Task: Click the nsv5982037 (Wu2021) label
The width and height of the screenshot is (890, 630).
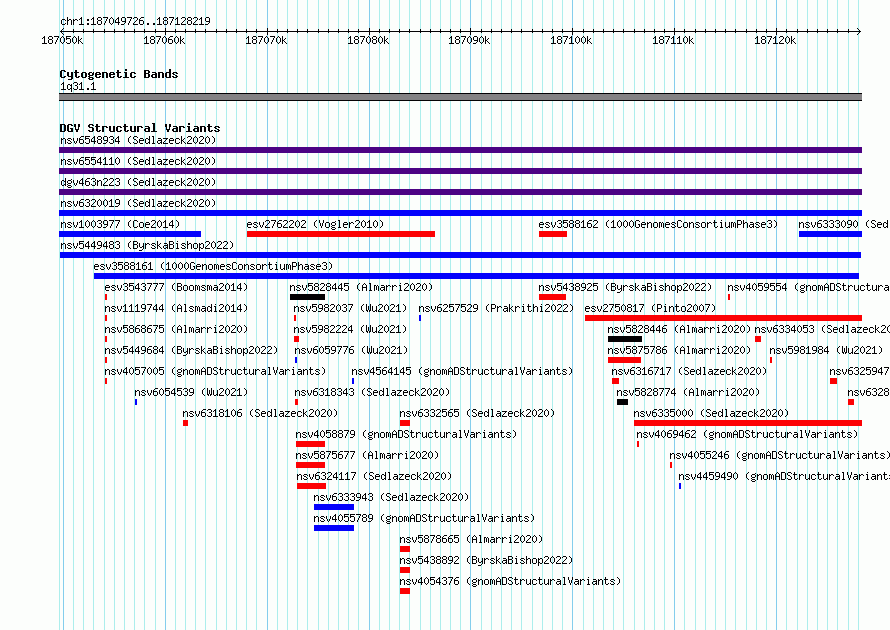Action: click(350, 308)
